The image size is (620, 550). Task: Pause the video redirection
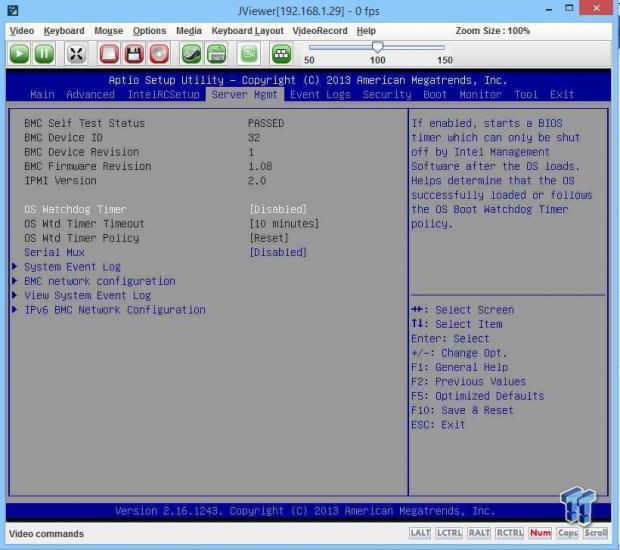coord(44,54)
